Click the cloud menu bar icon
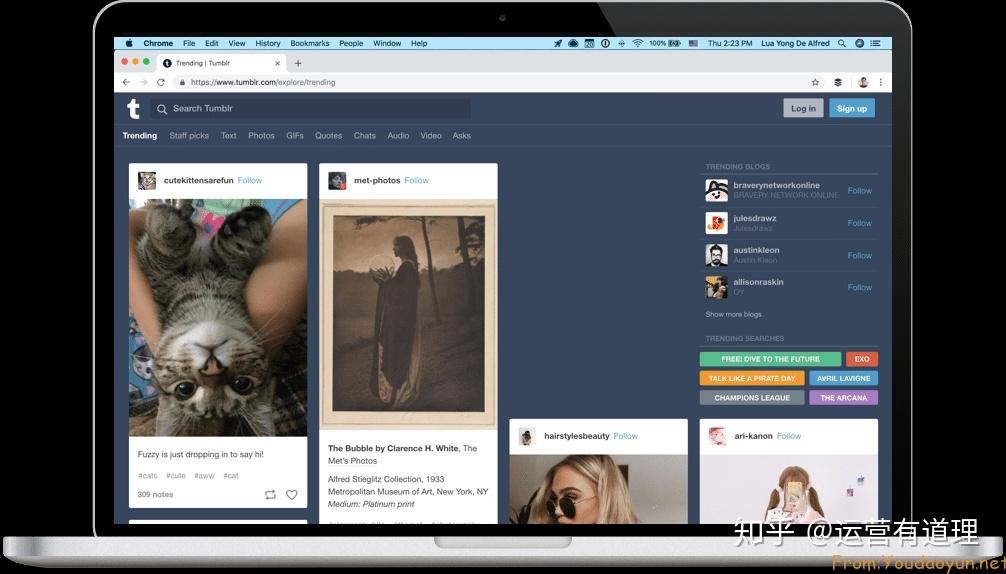This screenshot has width=1006, height=574. (574, 43)
